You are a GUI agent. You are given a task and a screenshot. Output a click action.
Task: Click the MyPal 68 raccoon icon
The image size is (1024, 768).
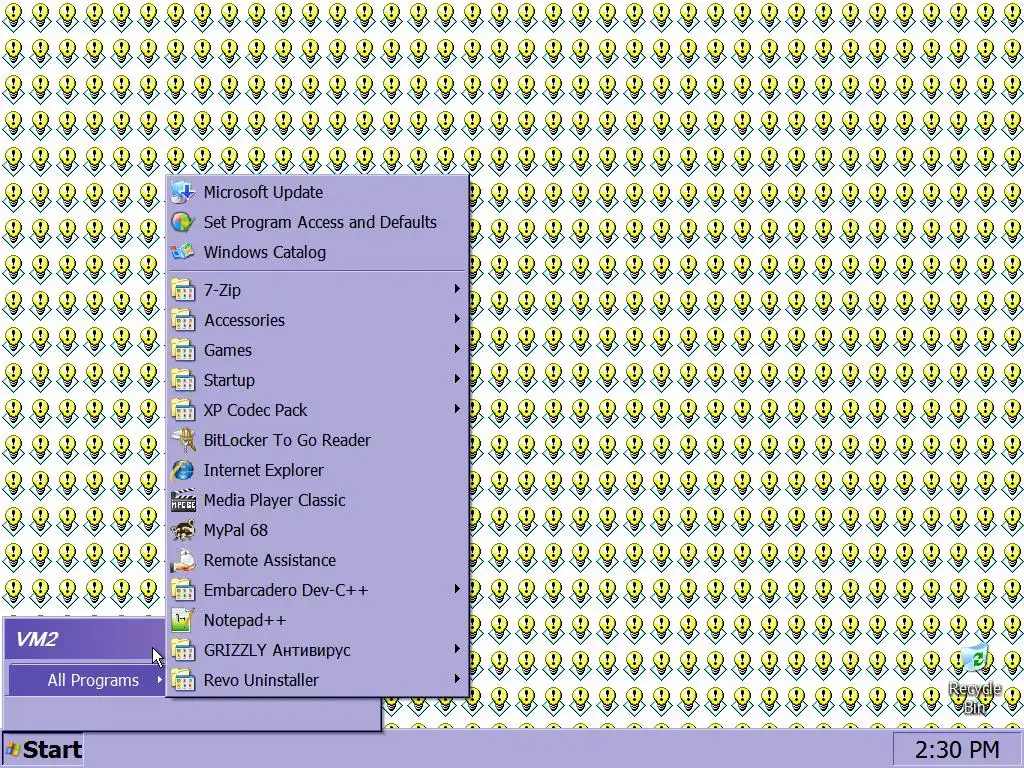click(183, 530)
